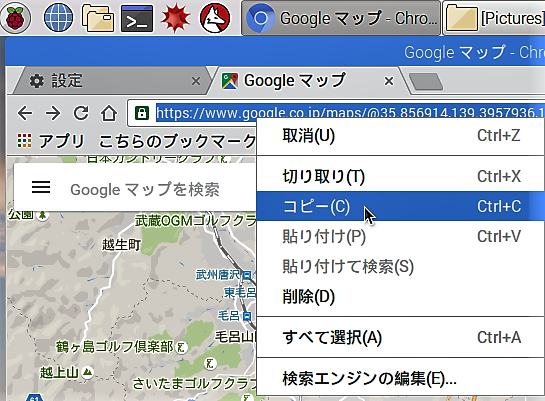Viewport: 545px width, 401px height.
Task: Launch the terminal from the taskbar
Action: point(137,18)
